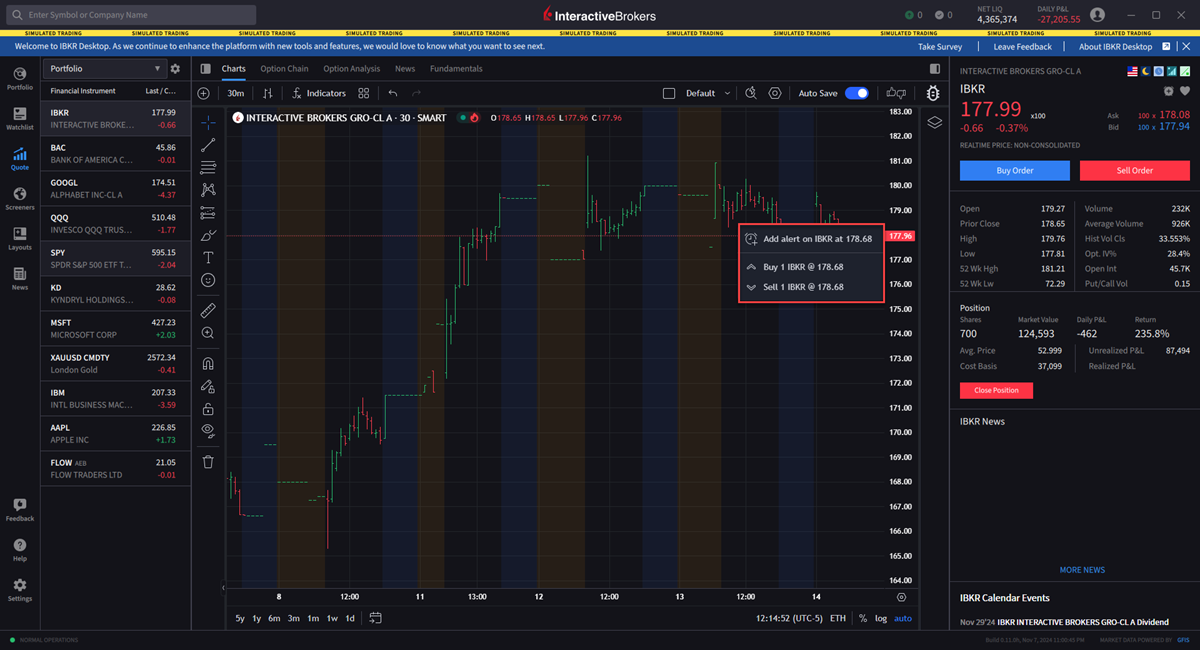Image resolution: width=1200 pixels, height=650 pixels.
Task: Select the ruler measure tool
Action: click(x=208, y=310)
